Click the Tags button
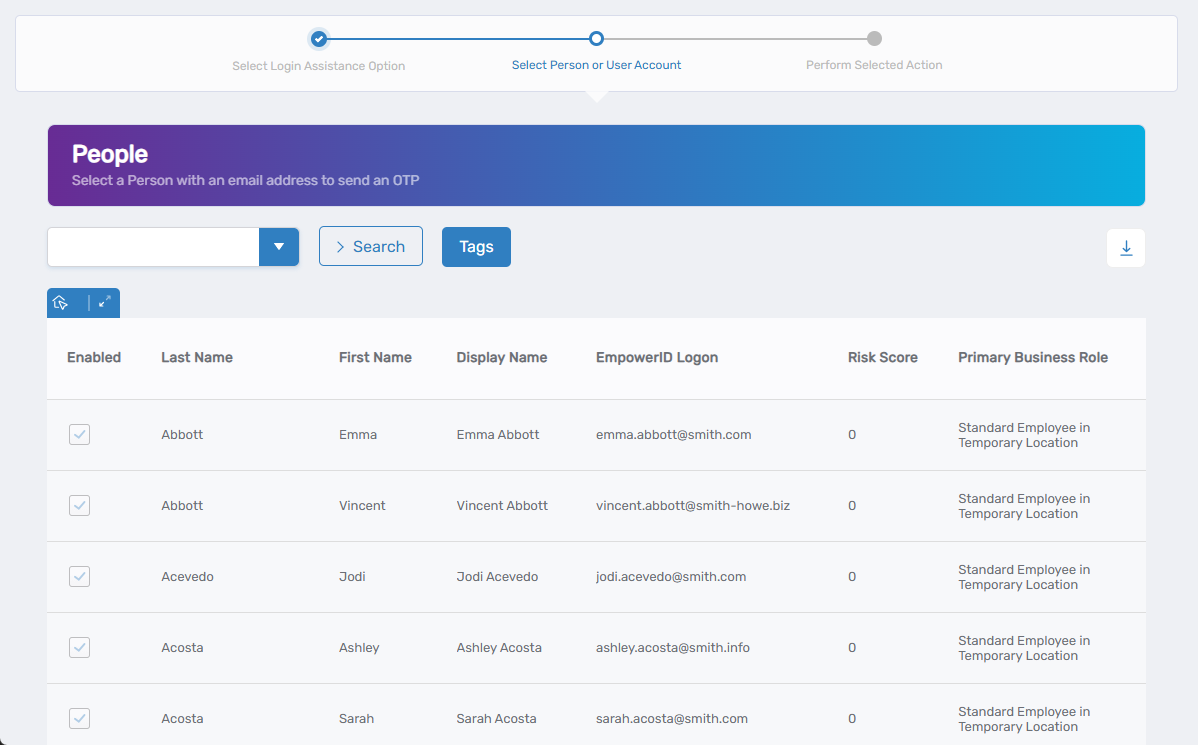 click(476, 247)
